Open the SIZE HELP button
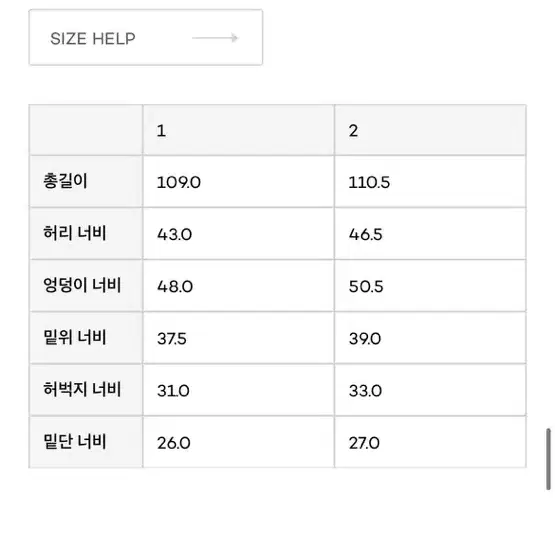Screen dimensions: 555x555 (x=146, y=38)
